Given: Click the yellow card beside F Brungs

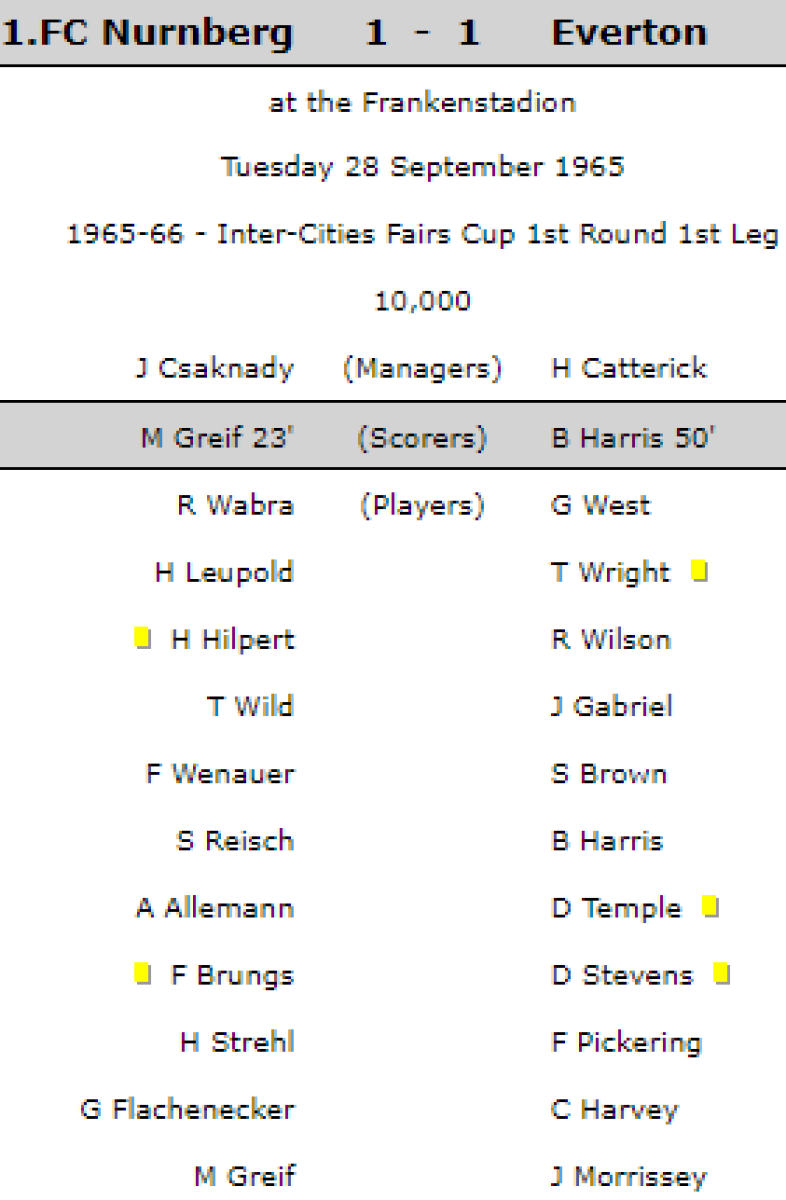Looking at the screenshot, I should point(143,974).
